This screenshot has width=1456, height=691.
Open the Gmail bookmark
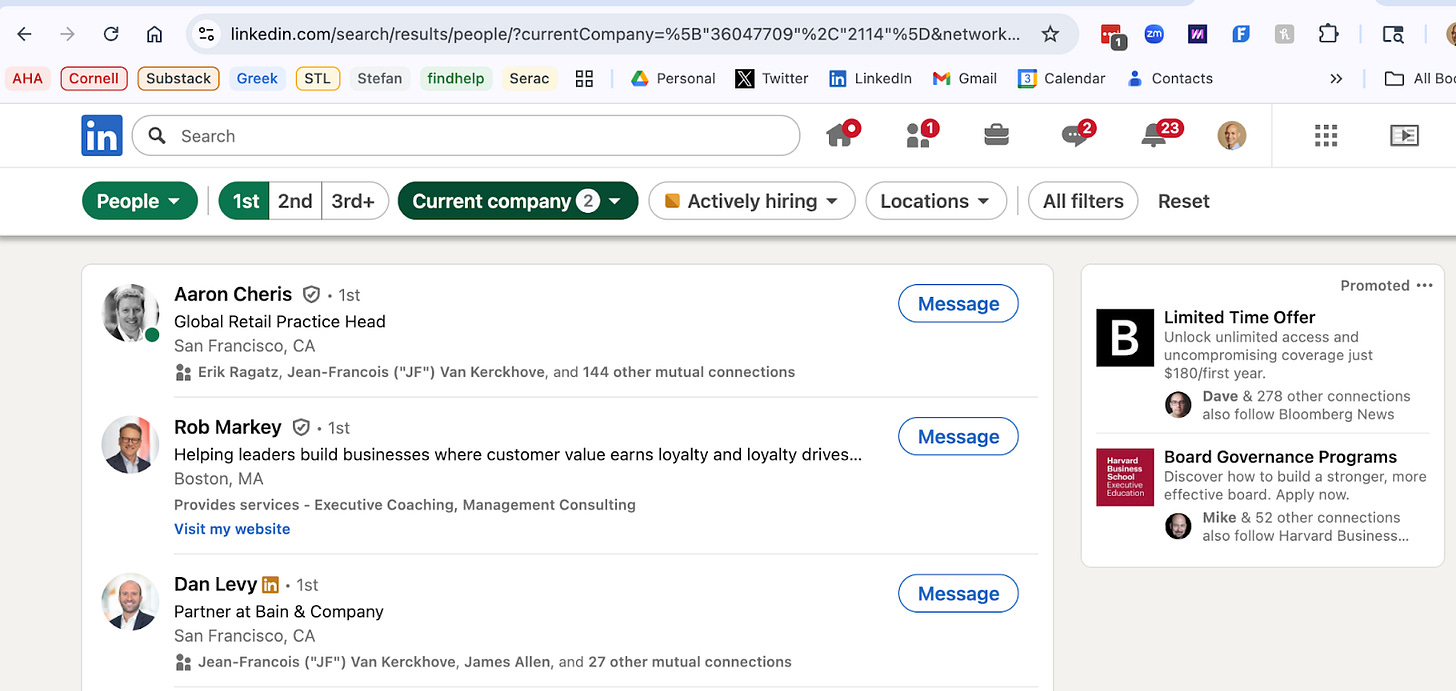964,78
